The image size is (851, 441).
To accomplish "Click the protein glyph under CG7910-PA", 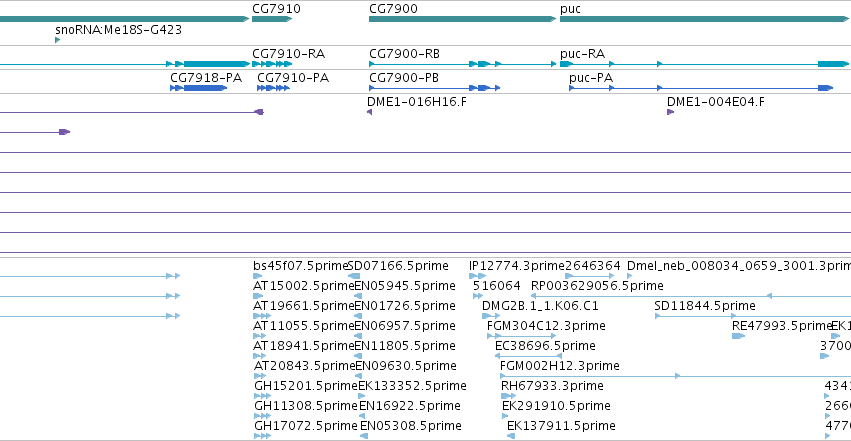I will click(274, 88).
